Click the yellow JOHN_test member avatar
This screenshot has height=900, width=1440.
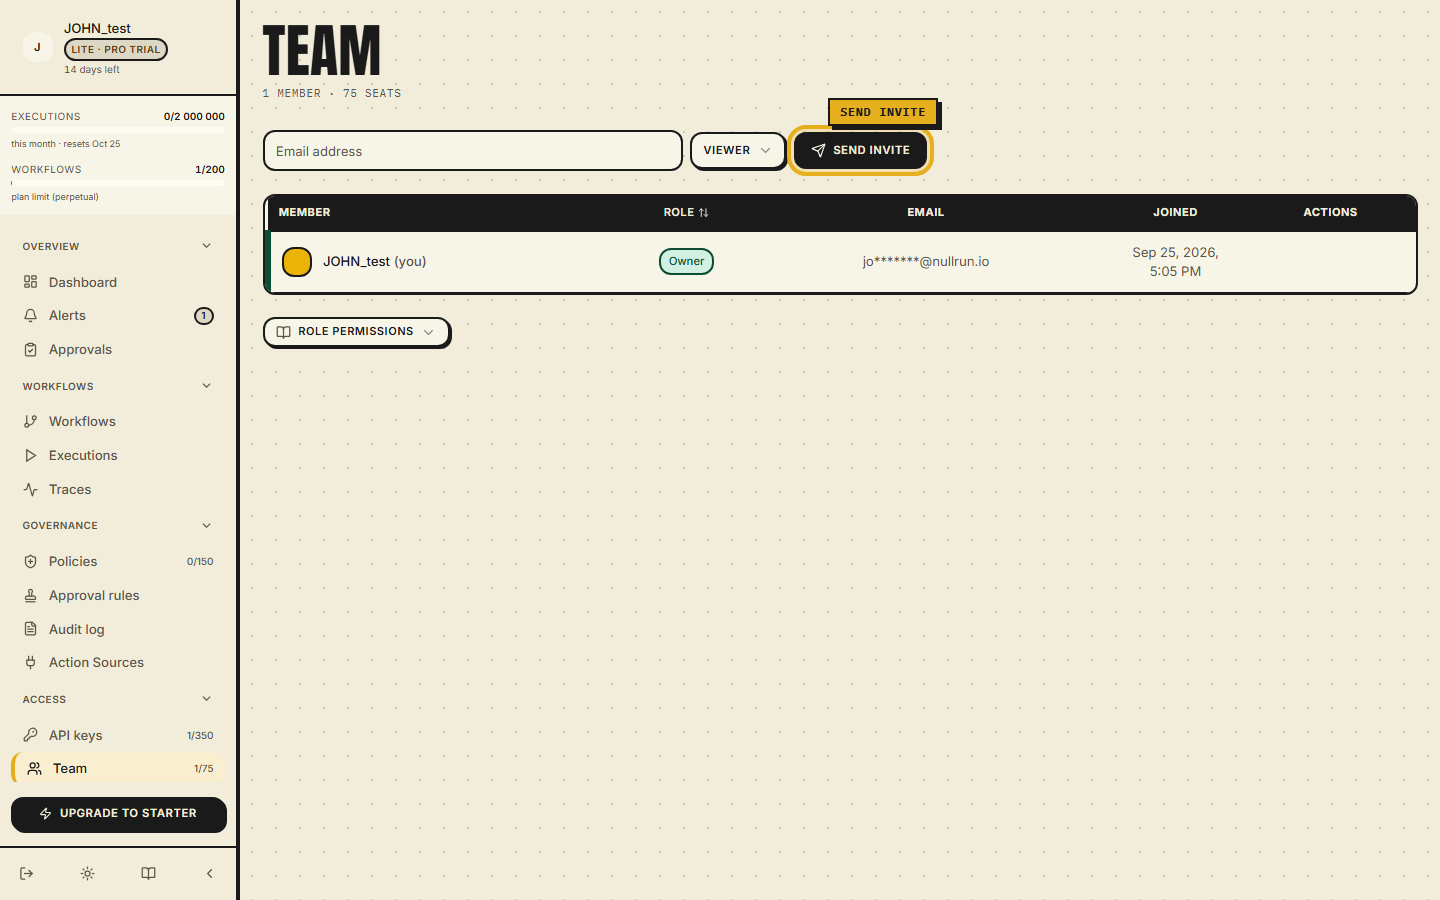[x=297, y=262]
